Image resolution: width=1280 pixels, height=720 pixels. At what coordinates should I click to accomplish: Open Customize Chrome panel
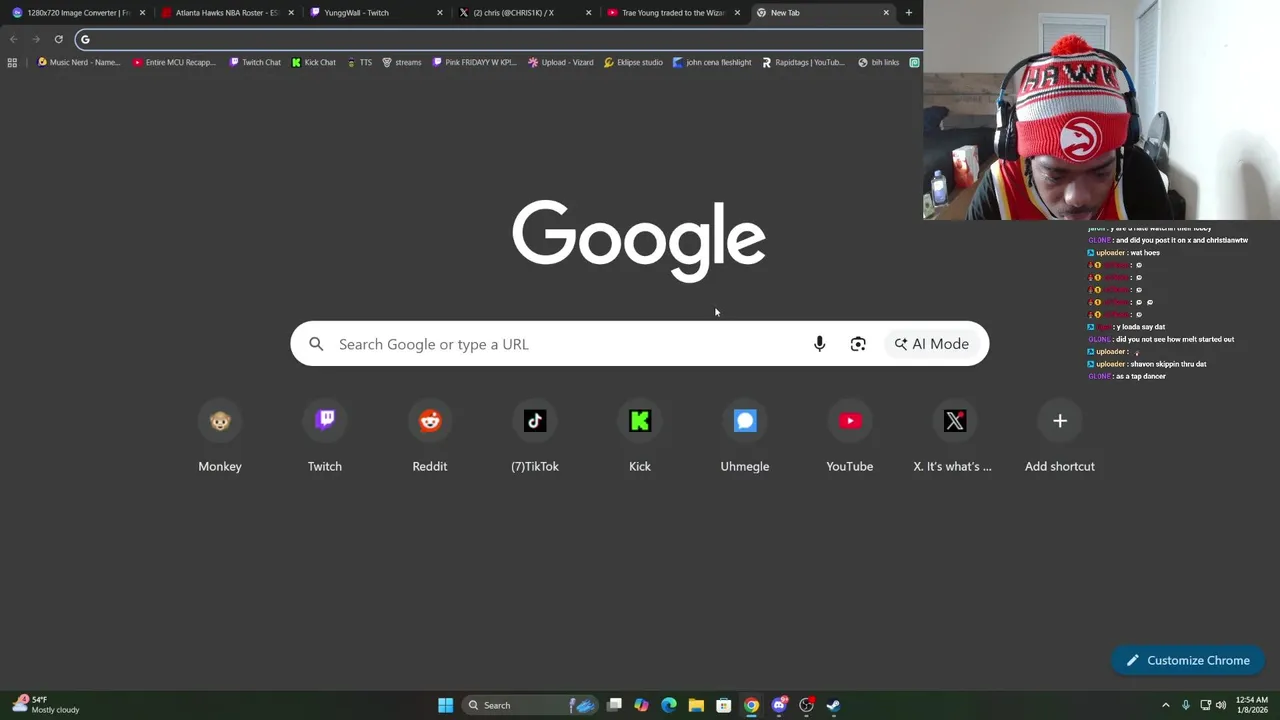pos(1188,660)
